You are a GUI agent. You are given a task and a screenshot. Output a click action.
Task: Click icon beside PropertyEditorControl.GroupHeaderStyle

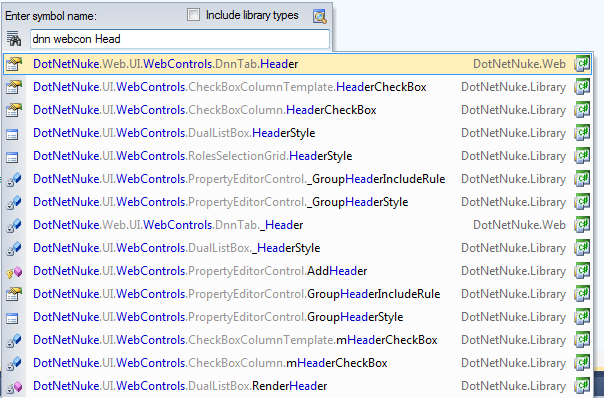(12, 318)
